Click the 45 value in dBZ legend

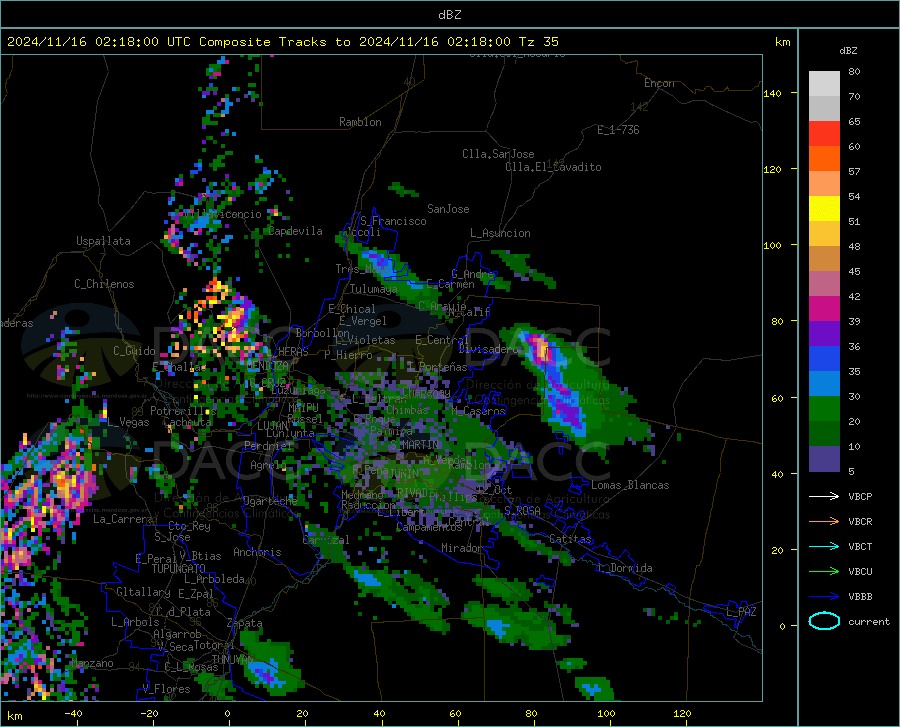click(854, 271)
